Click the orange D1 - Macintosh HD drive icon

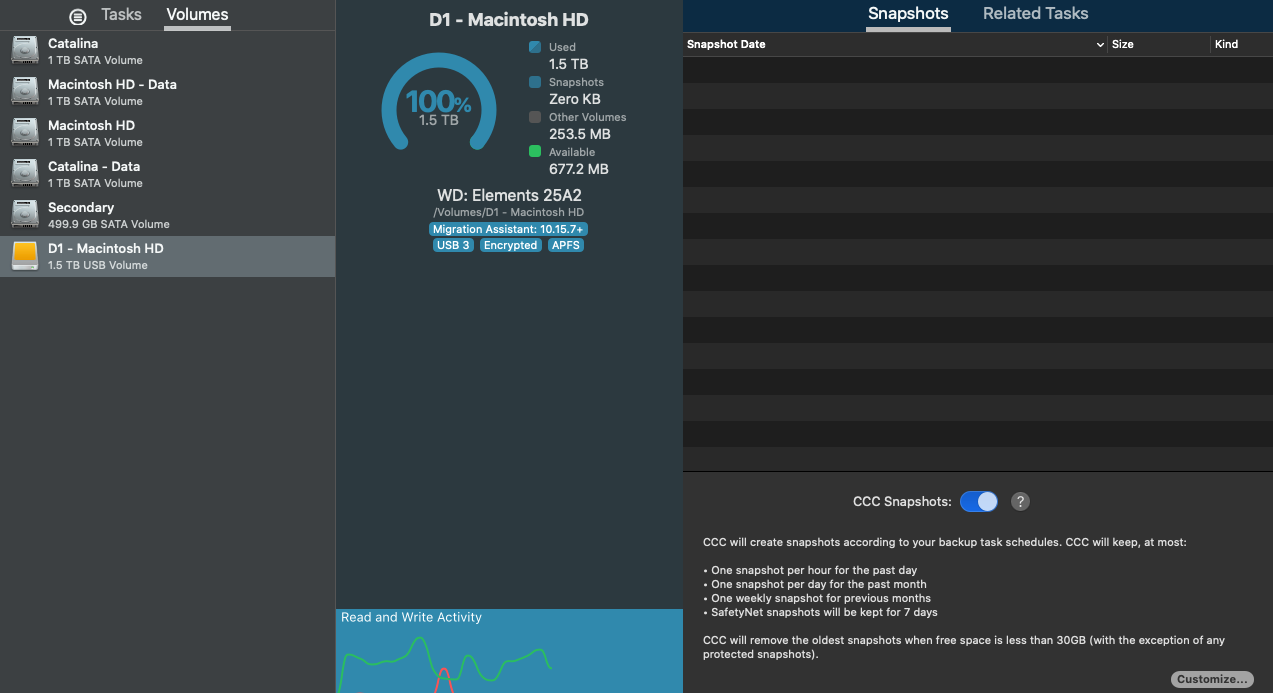25,256
